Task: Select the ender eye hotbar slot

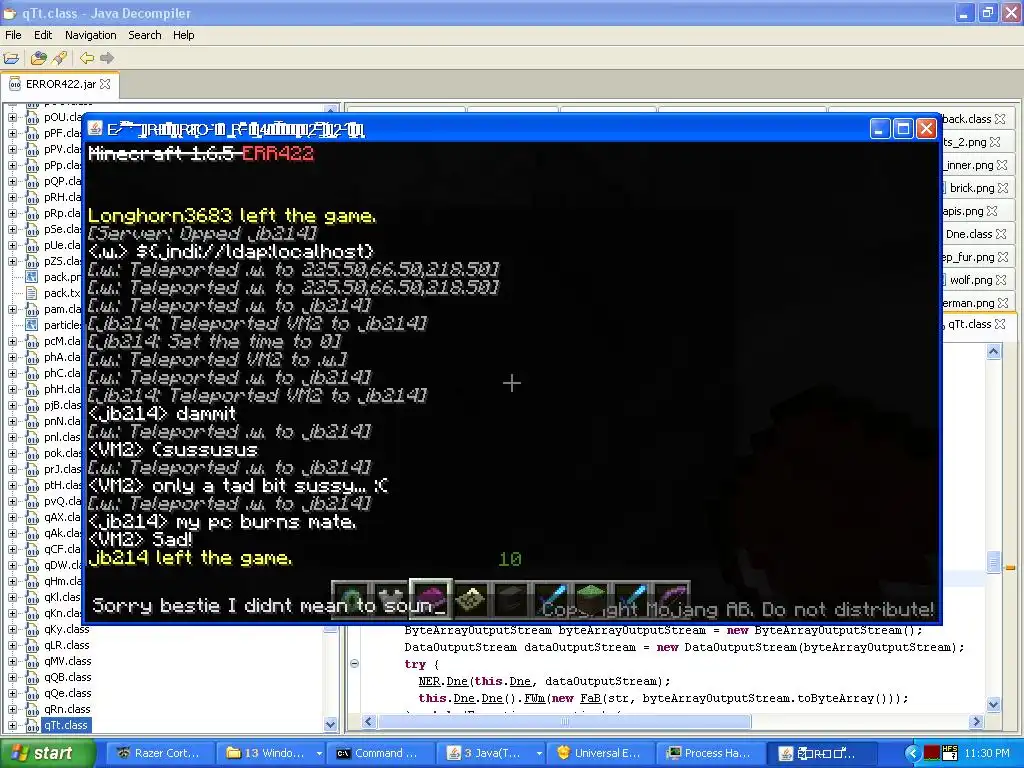Action: point(353,600)
